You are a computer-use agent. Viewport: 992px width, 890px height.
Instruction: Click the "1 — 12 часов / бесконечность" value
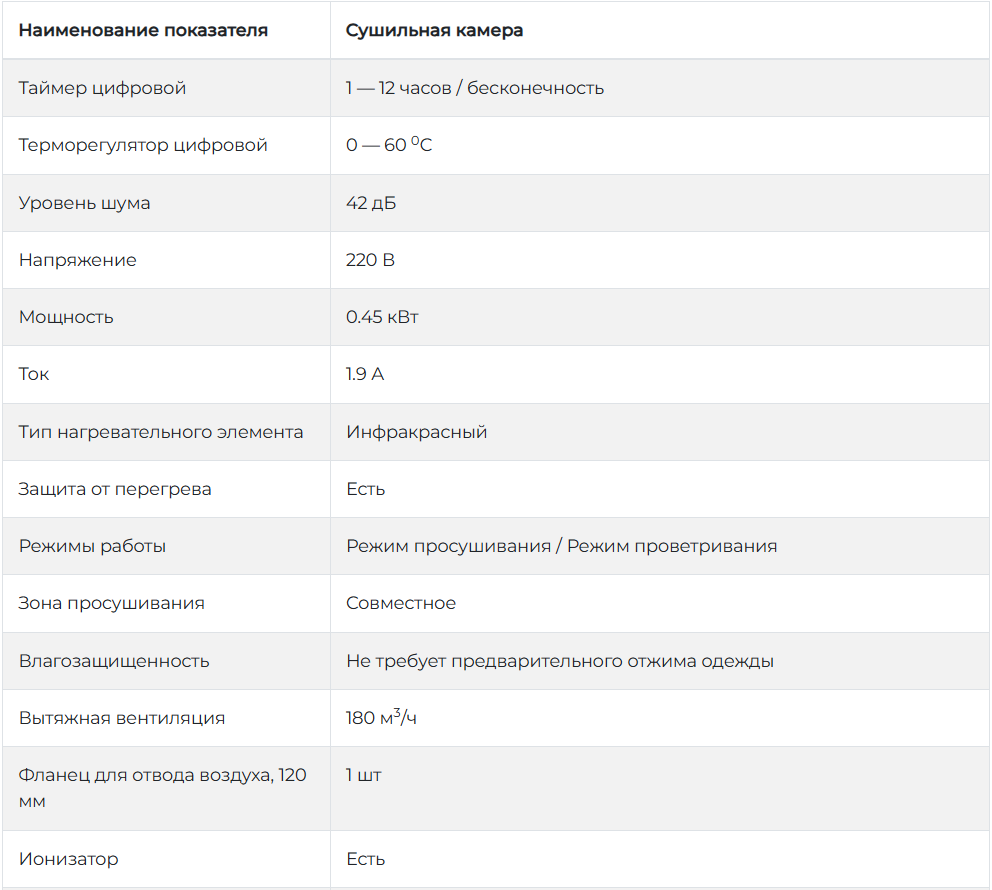pos(475,88)
